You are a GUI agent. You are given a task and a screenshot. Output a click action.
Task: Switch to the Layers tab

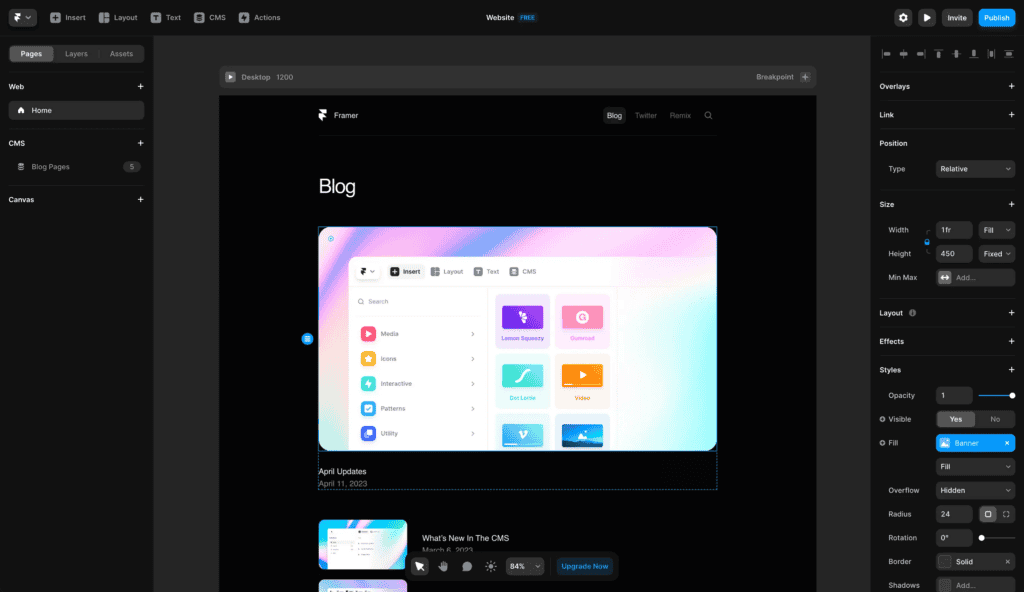(76, 54)
